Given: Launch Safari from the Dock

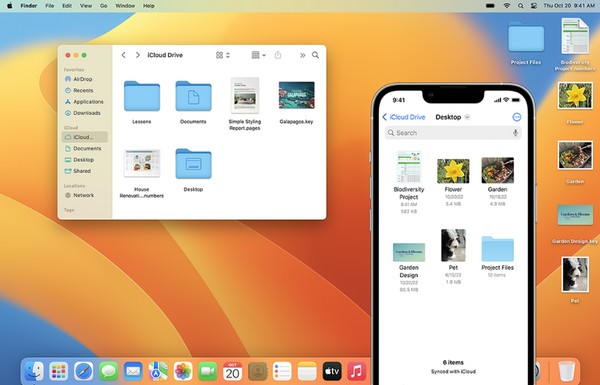Looking at the screenshot, I should pos(83,371).
